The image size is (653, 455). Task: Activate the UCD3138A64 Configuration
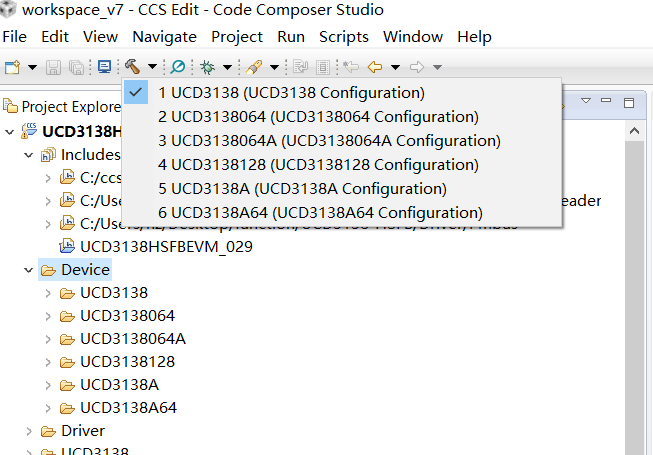[320, 213]
